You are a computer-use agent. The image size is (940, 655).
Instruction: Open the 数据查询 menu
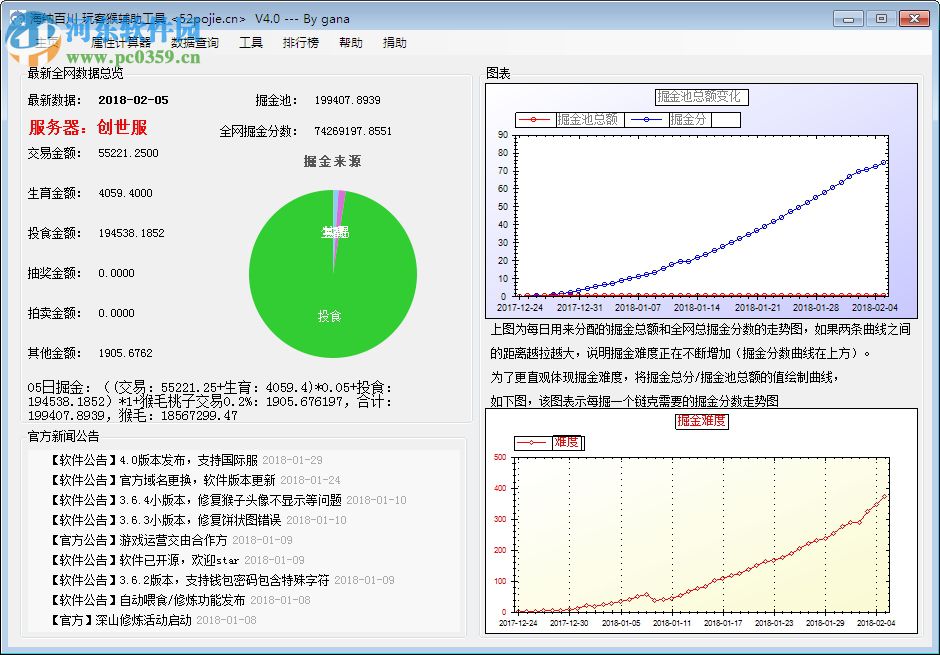(x=195, y=42)
